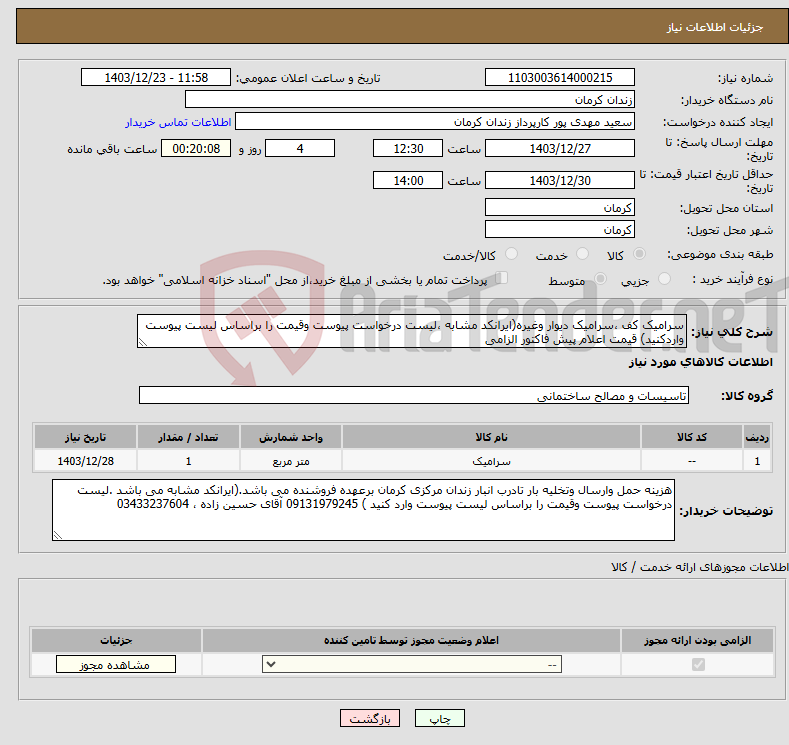789x745 pixels.
Task: Select the کالا radio button
Action: (639, 254)
